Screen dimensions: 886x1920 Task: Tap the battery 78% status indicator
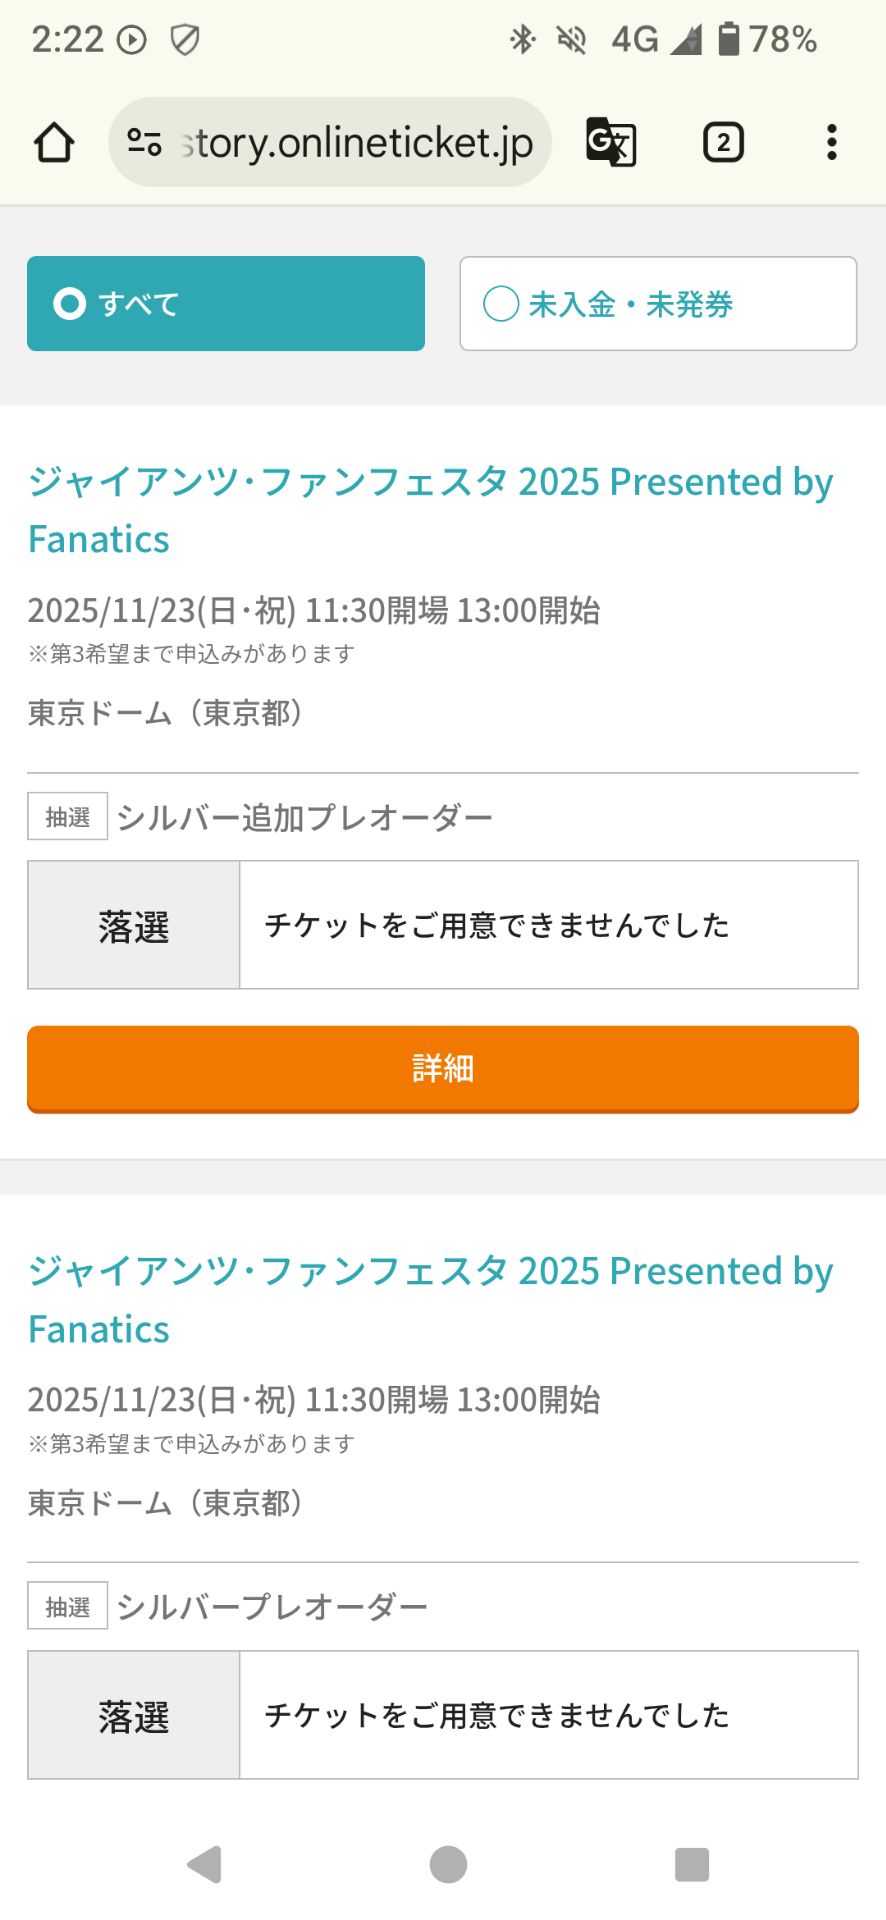768,40
